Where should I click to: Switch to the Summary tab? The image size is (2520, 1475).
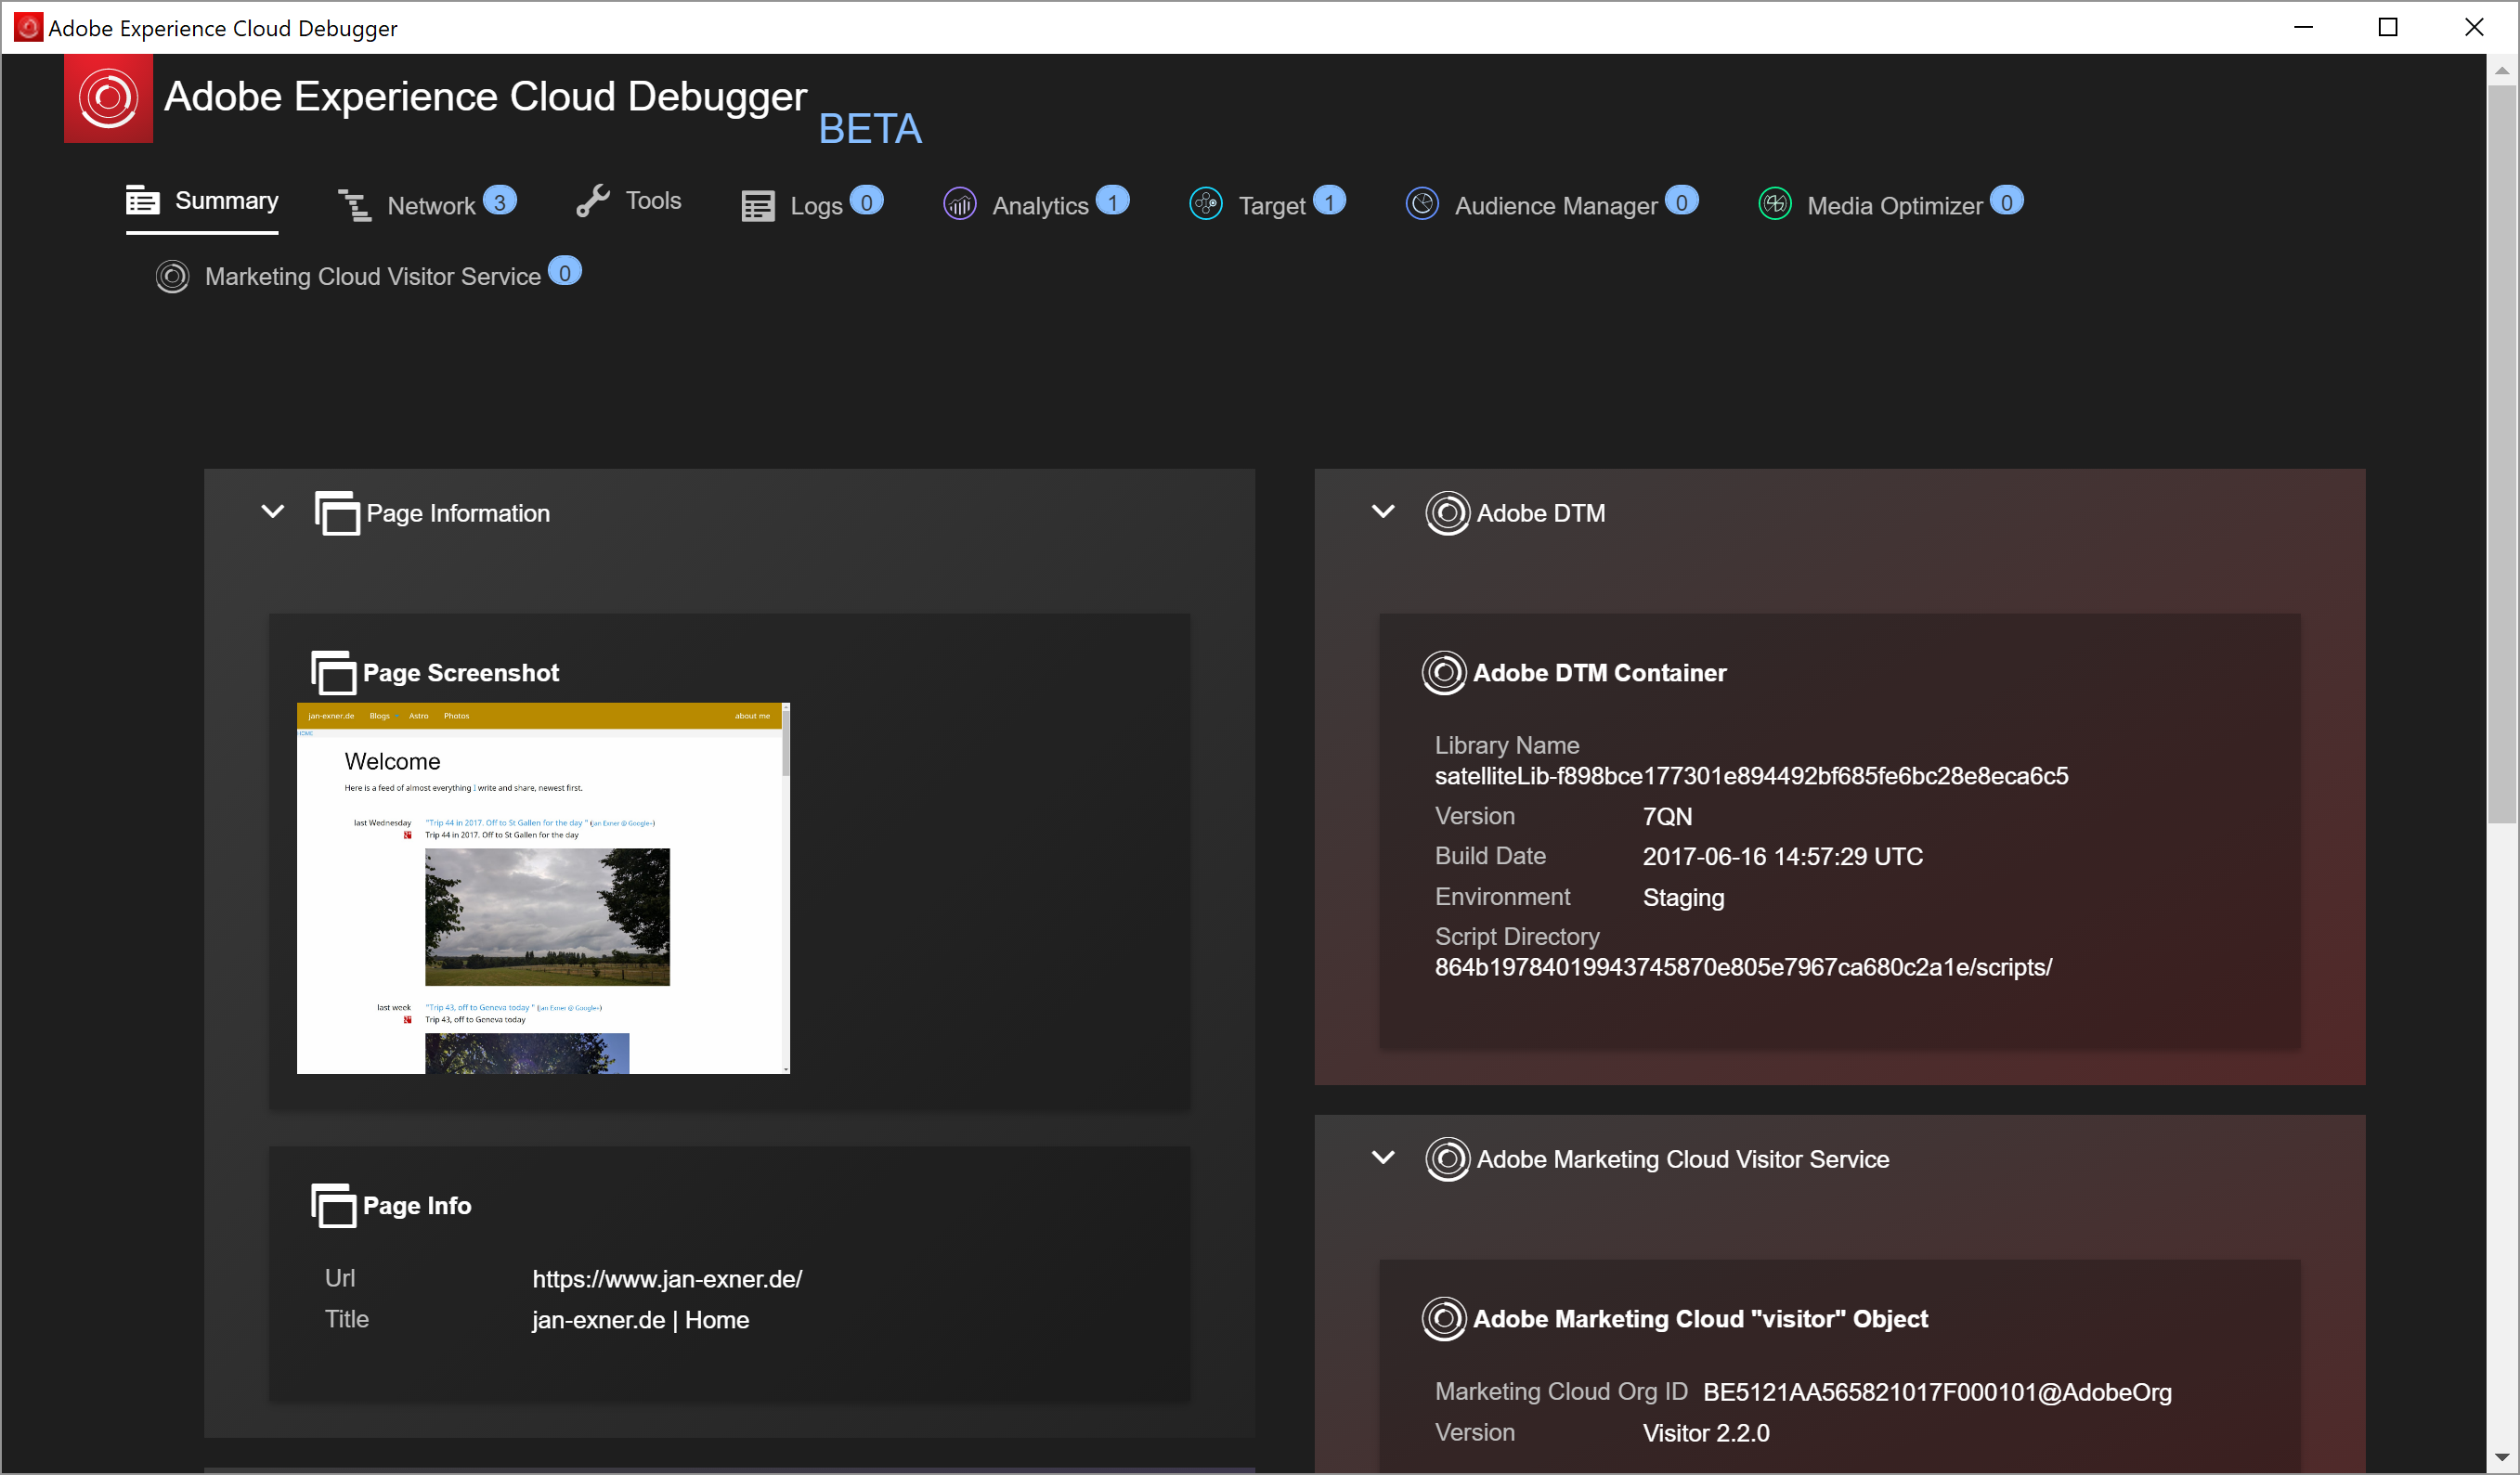click(226, 201)
